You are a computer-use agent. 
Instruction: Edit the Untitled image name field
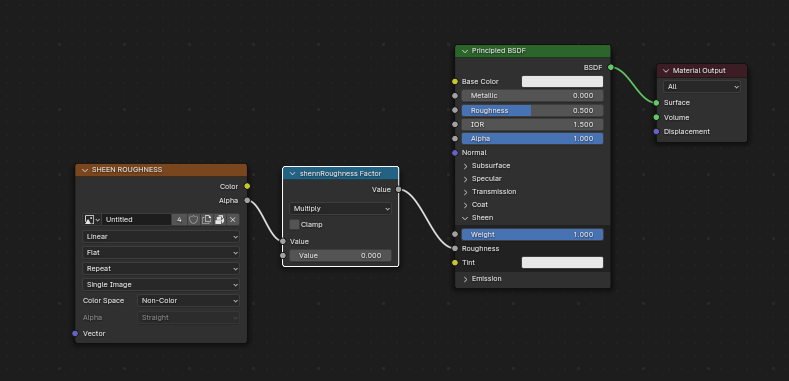(136, 219)
